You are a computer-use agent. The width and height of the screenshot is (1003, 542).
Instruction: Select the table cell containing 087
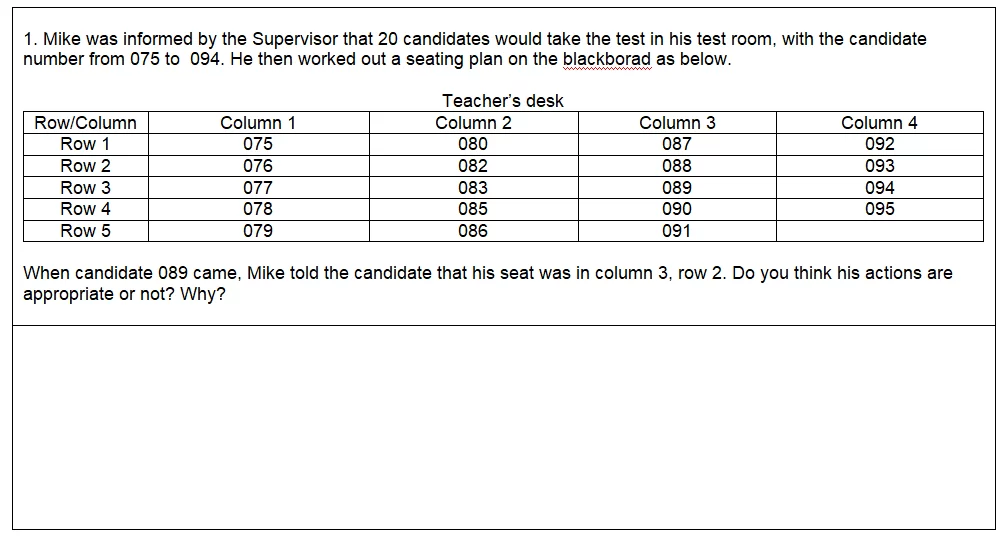tap(677, 144)
